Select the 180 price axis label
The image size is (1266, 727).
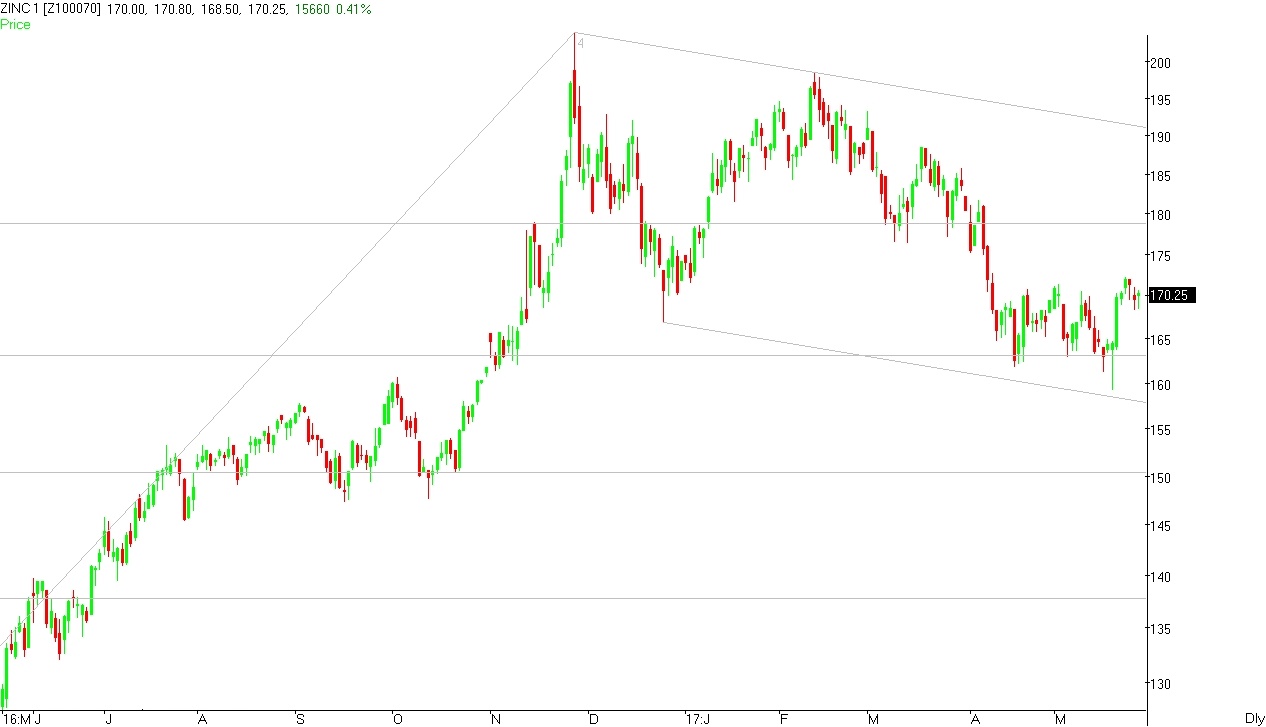[x=1160, y=216]
